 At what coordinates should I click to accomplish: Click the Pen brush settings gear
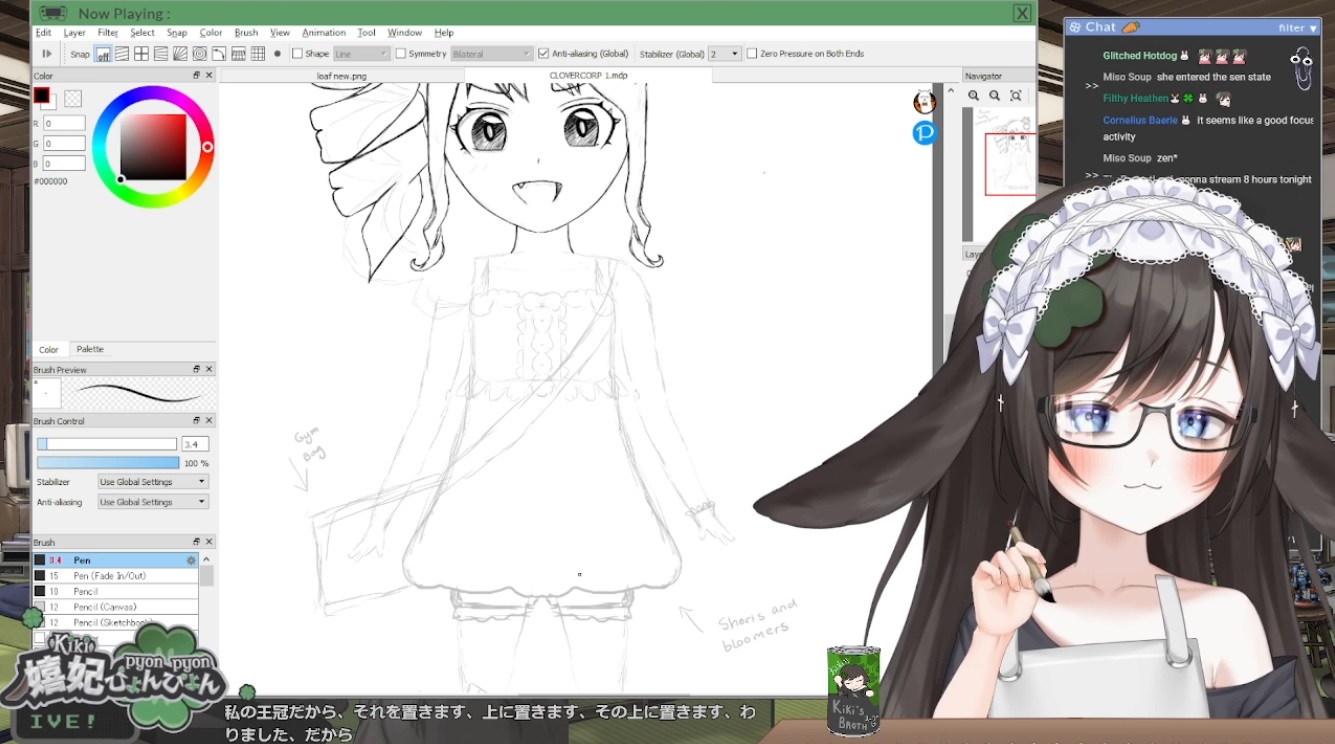pos(191,561)
